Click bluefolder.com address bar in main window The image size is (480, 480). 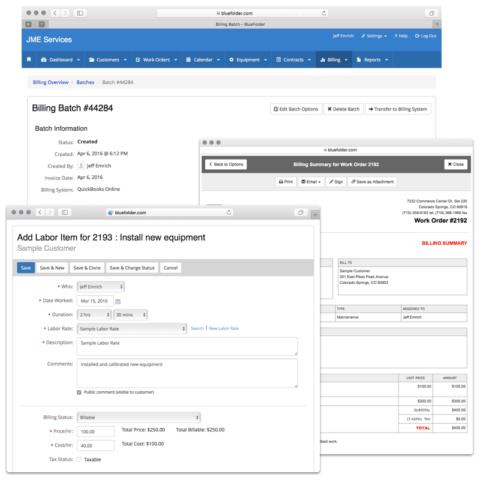tap(242, 13)
